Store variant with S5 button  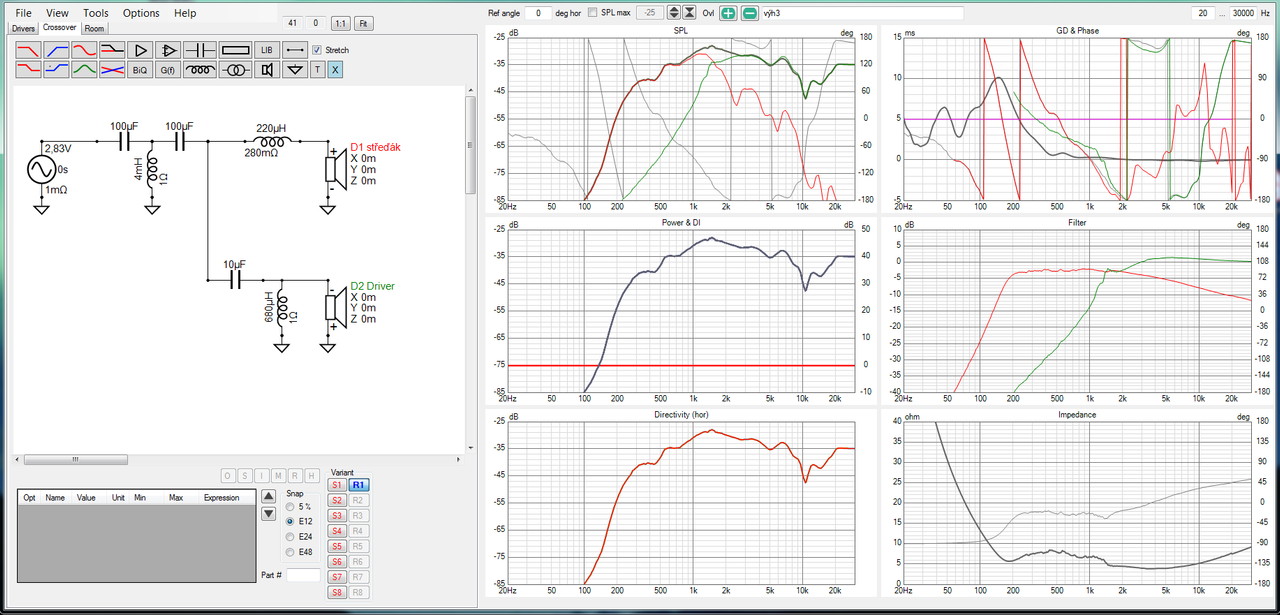337,546
